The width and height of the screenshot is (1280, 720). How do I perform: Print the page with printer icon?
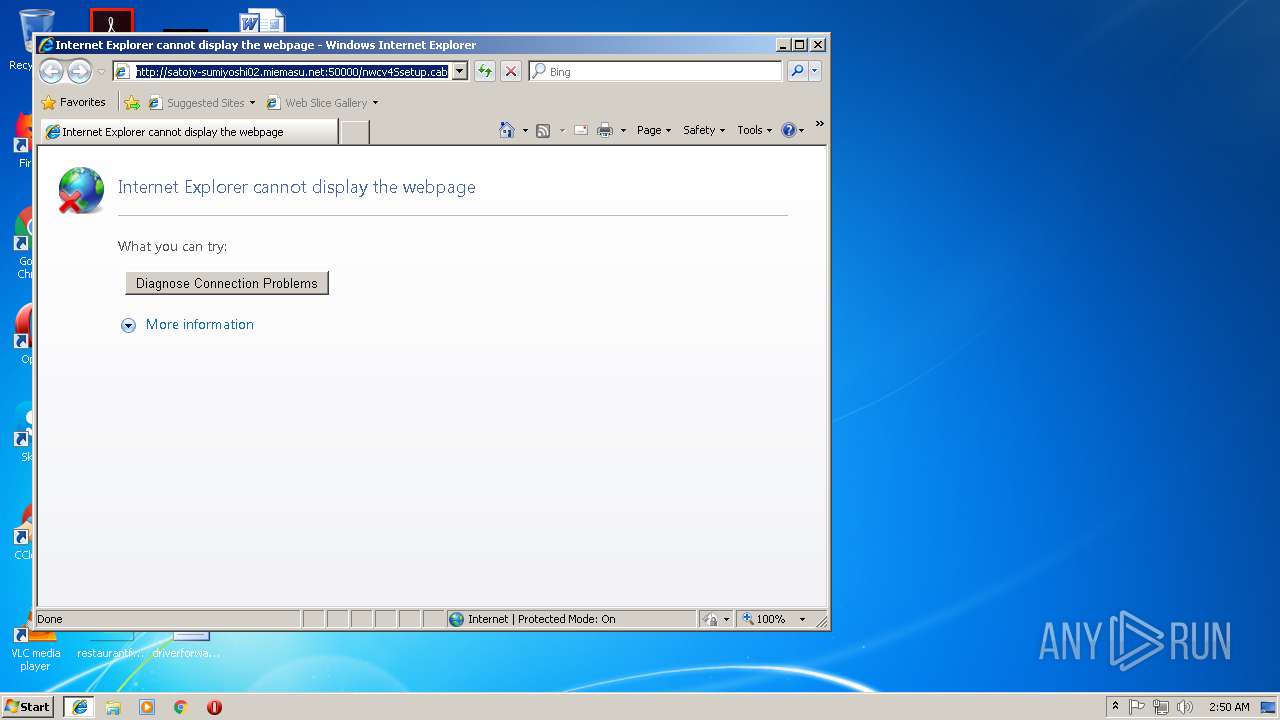(x=605, y=131)
